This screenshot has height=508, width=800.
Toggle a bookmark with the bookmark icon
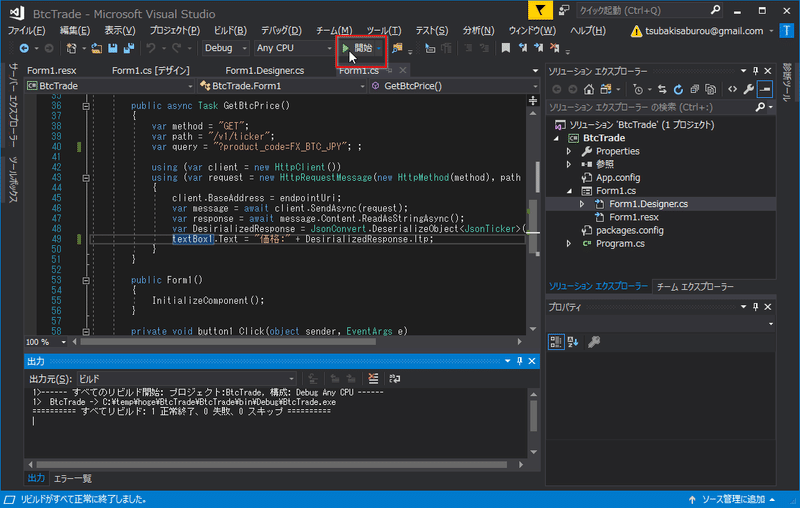click(505, 48)
